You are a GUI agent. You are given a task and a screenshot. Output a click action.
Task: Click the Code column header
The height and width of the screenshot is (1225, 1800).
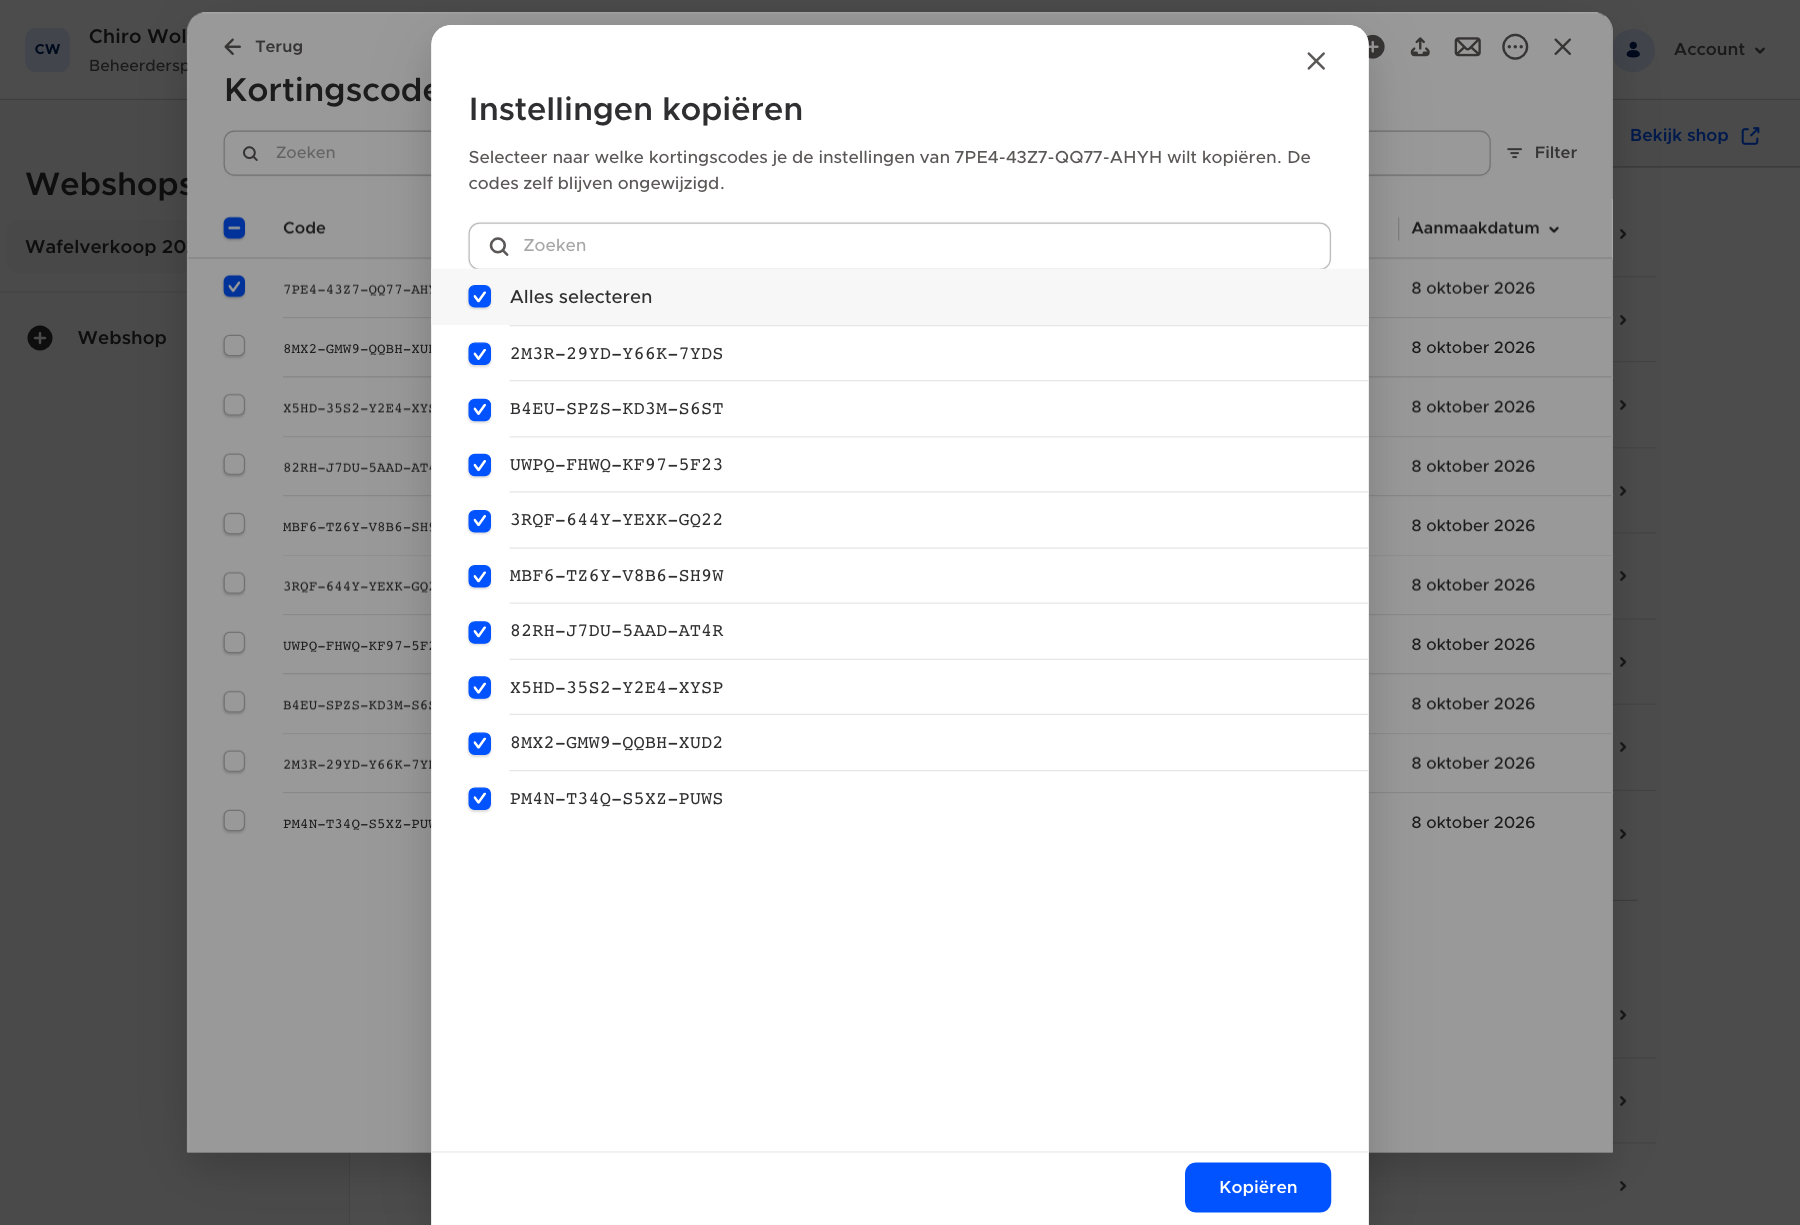[x=304, y=228]
